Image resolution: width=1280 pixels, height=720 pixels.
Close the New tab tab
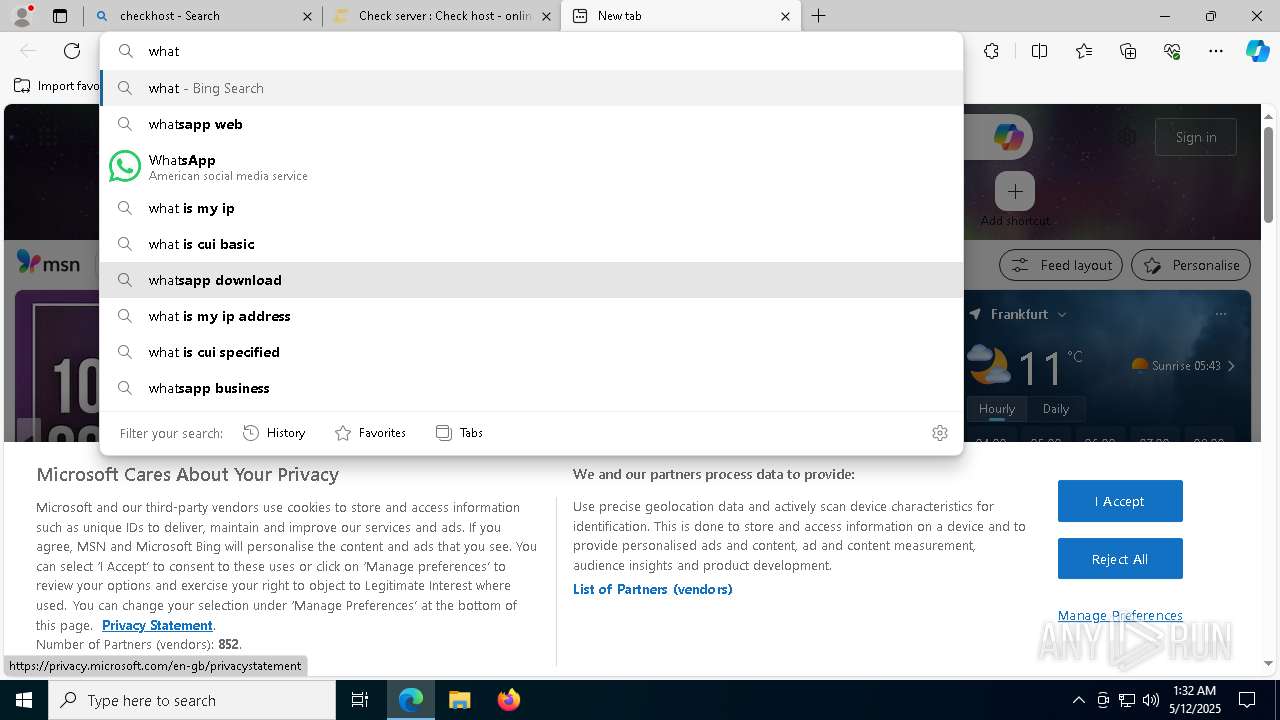pyautogui.click(x=785, y=16)
